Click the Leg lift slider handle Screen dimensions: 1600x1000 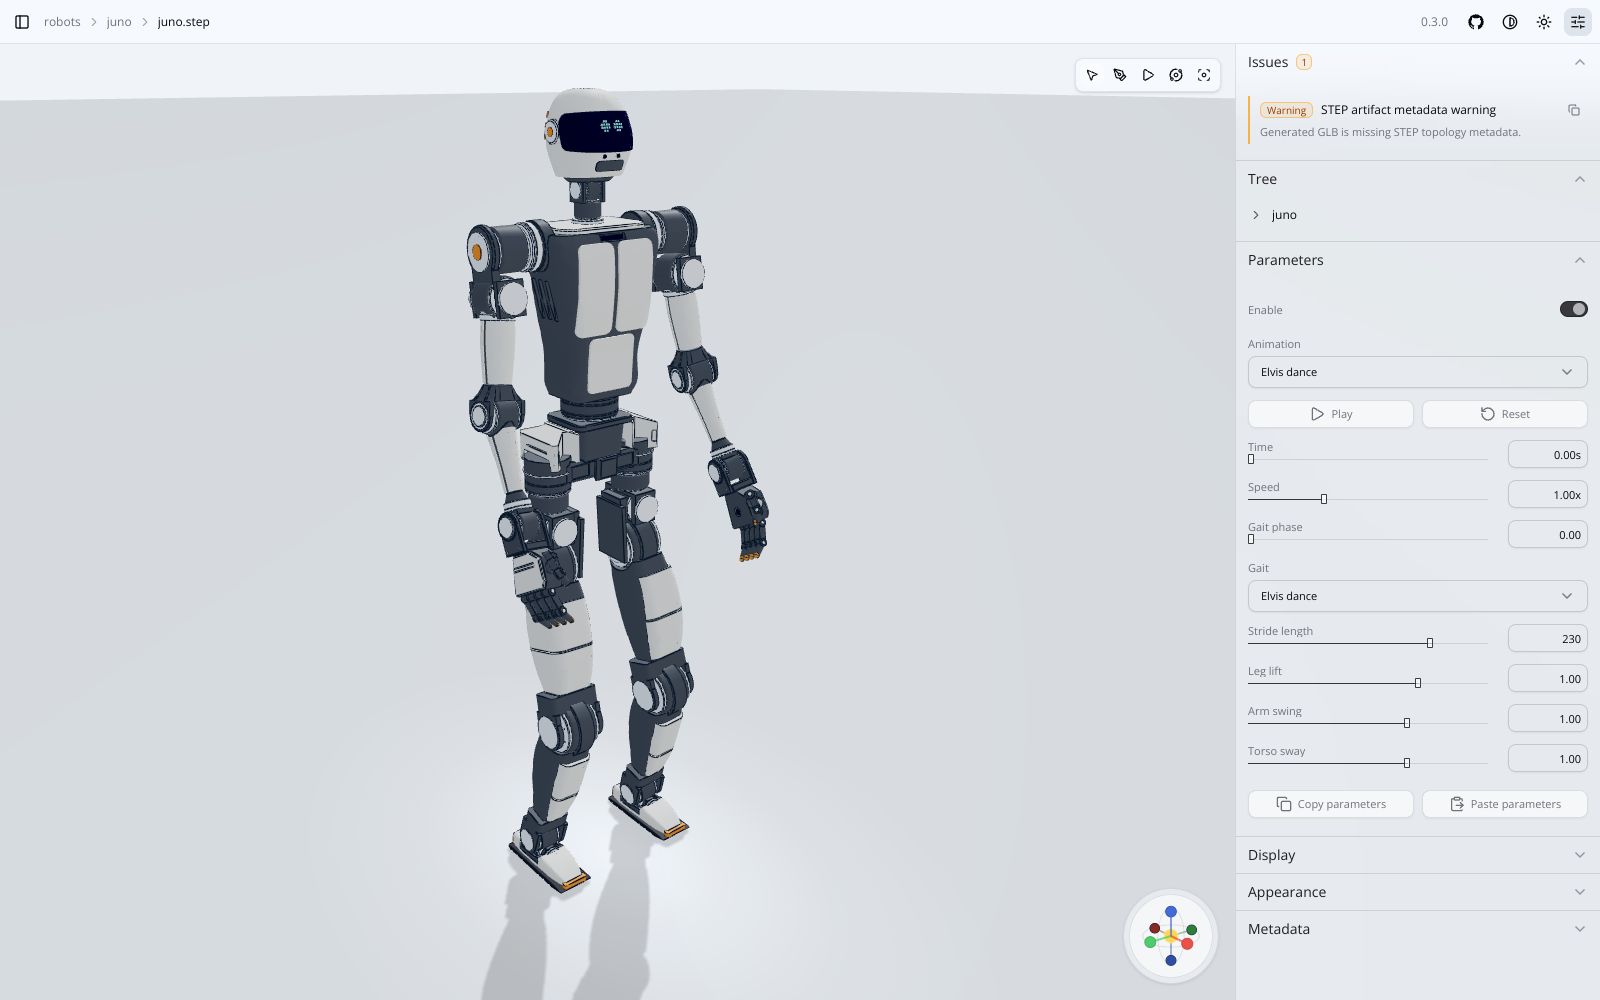(1418, 683)
